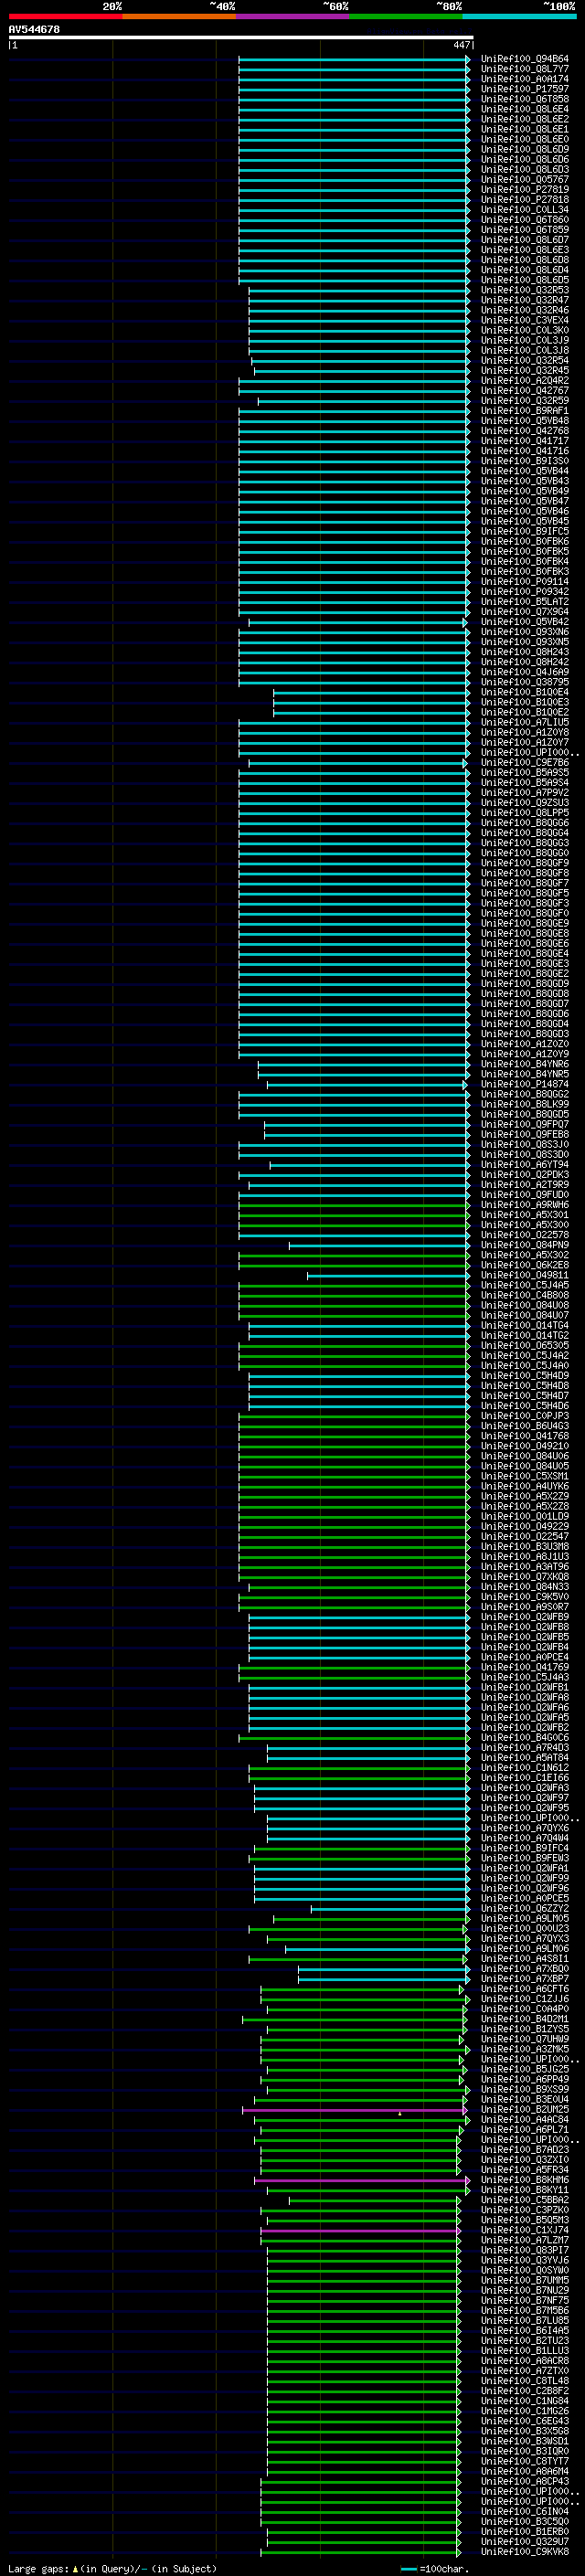Select the UniRef100_A4AC84 label
Screen dimensions: 585x2576
tap(524, 2120)
